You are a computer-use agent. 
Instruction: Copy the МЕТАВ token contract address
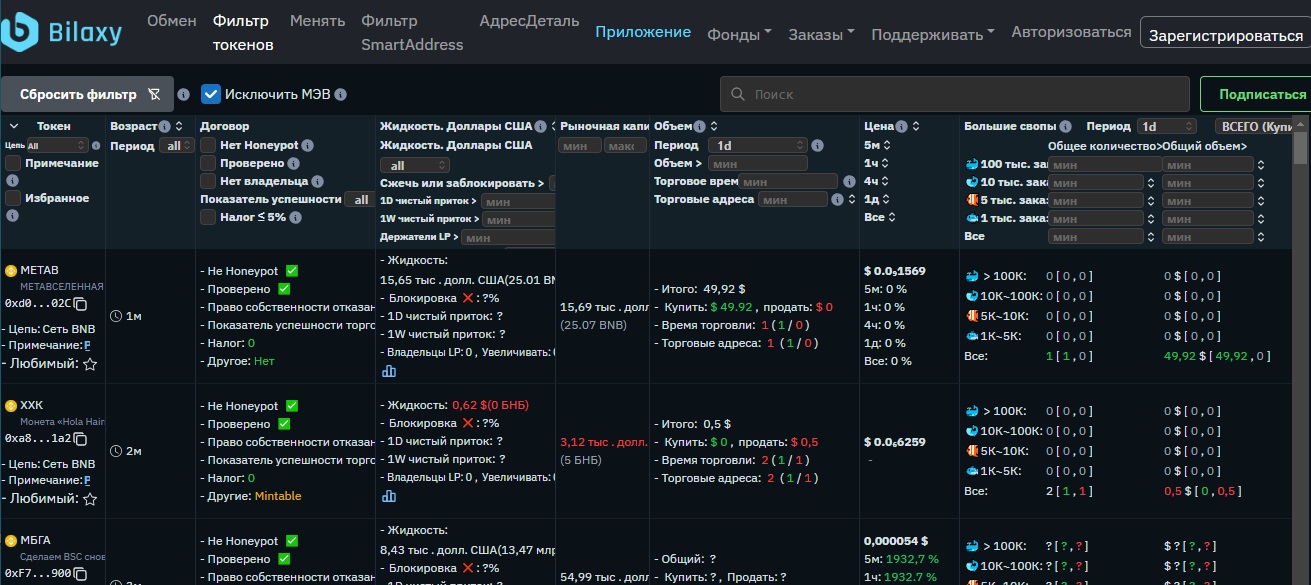(x=81, y=304)
